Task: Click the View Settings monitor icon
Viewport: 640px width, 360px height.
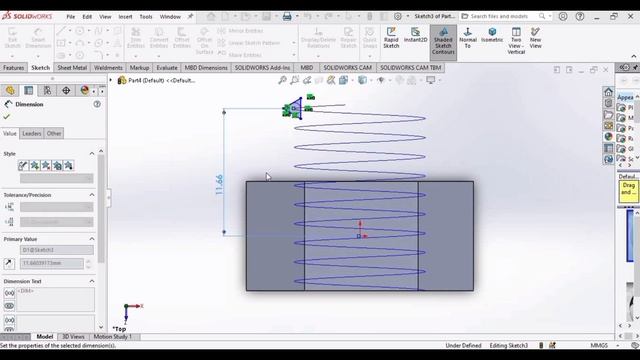Action: (x=431, y=80)
